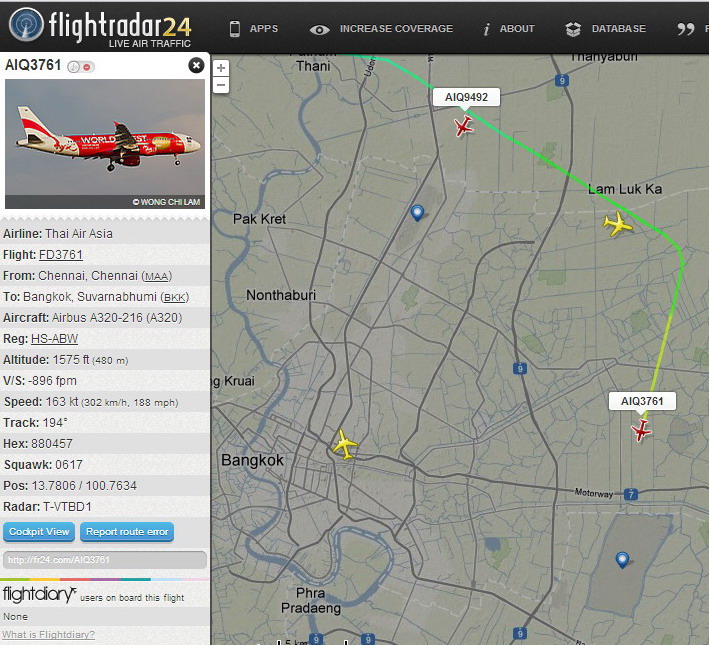The height and width of the screenshot is (645, 709).
Task: Zoom in the map with plus button
Action: (221, 68)
